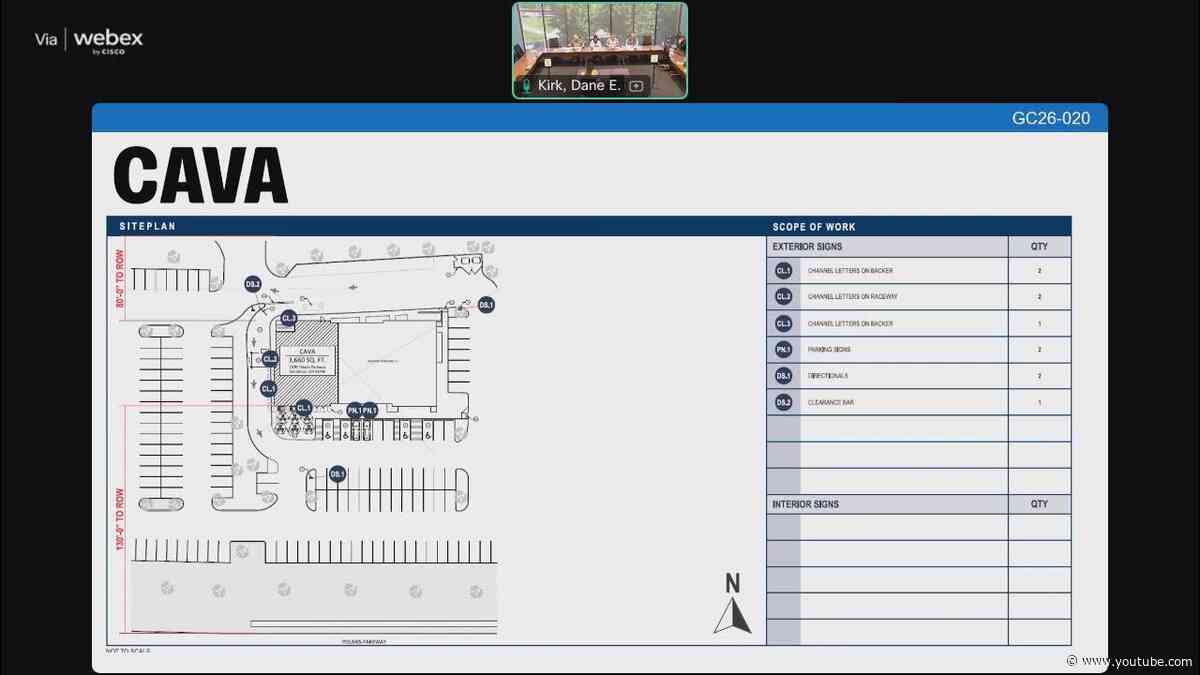Click the DS.1 marker at the northeast building corner

pos(486,304)
